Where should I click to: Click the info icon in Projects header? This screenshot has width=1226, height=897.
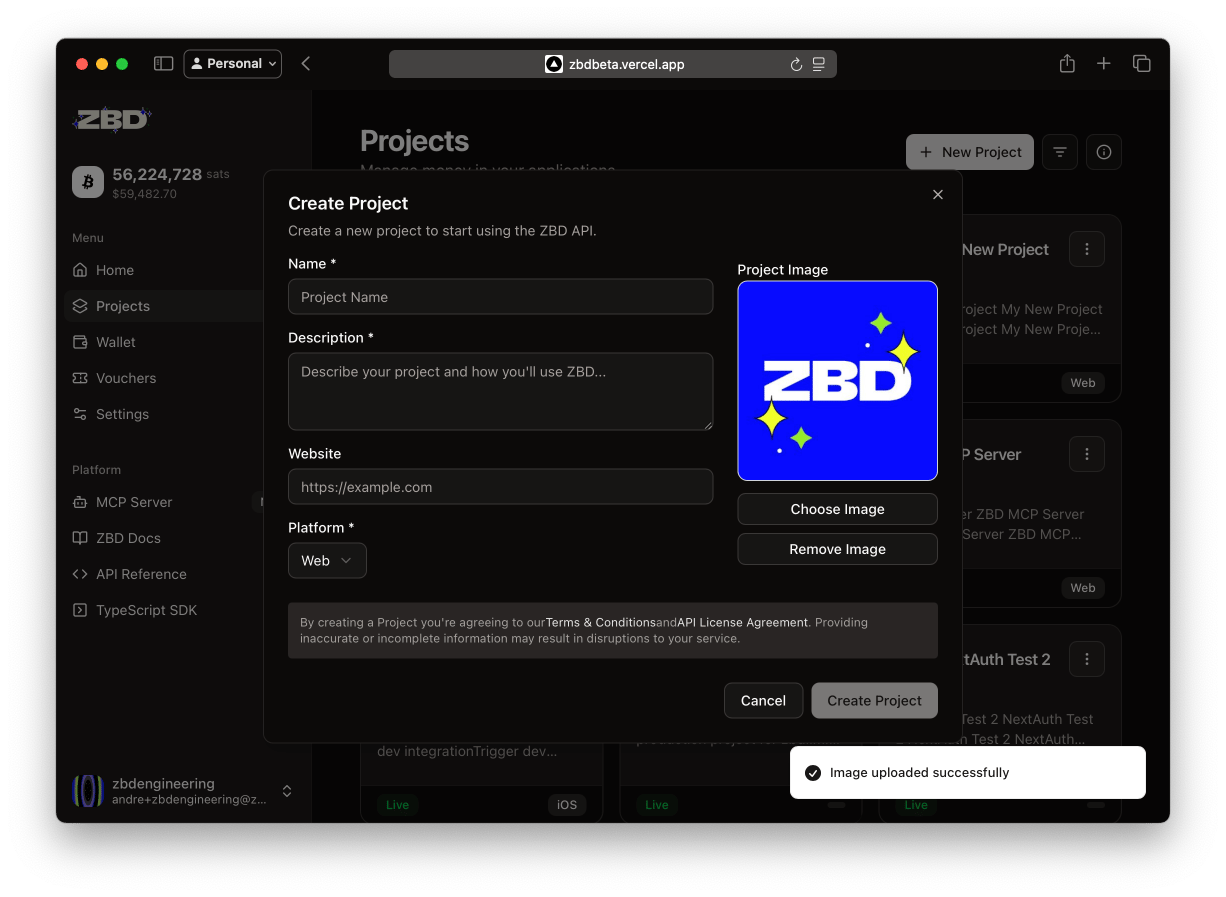click(x=1103, y=152)
